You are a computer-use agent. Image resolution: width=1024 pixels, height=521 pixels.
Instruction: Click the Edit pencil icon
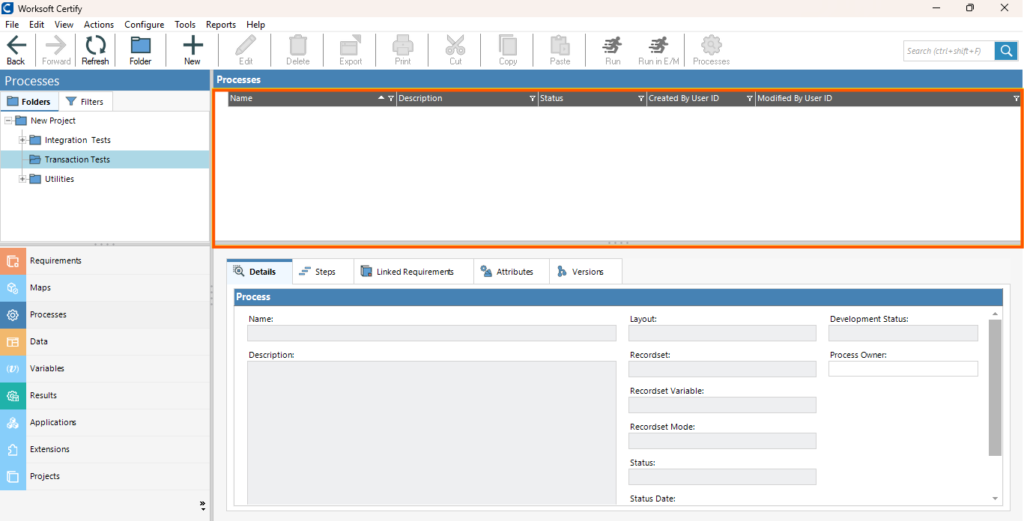point(246,50)
